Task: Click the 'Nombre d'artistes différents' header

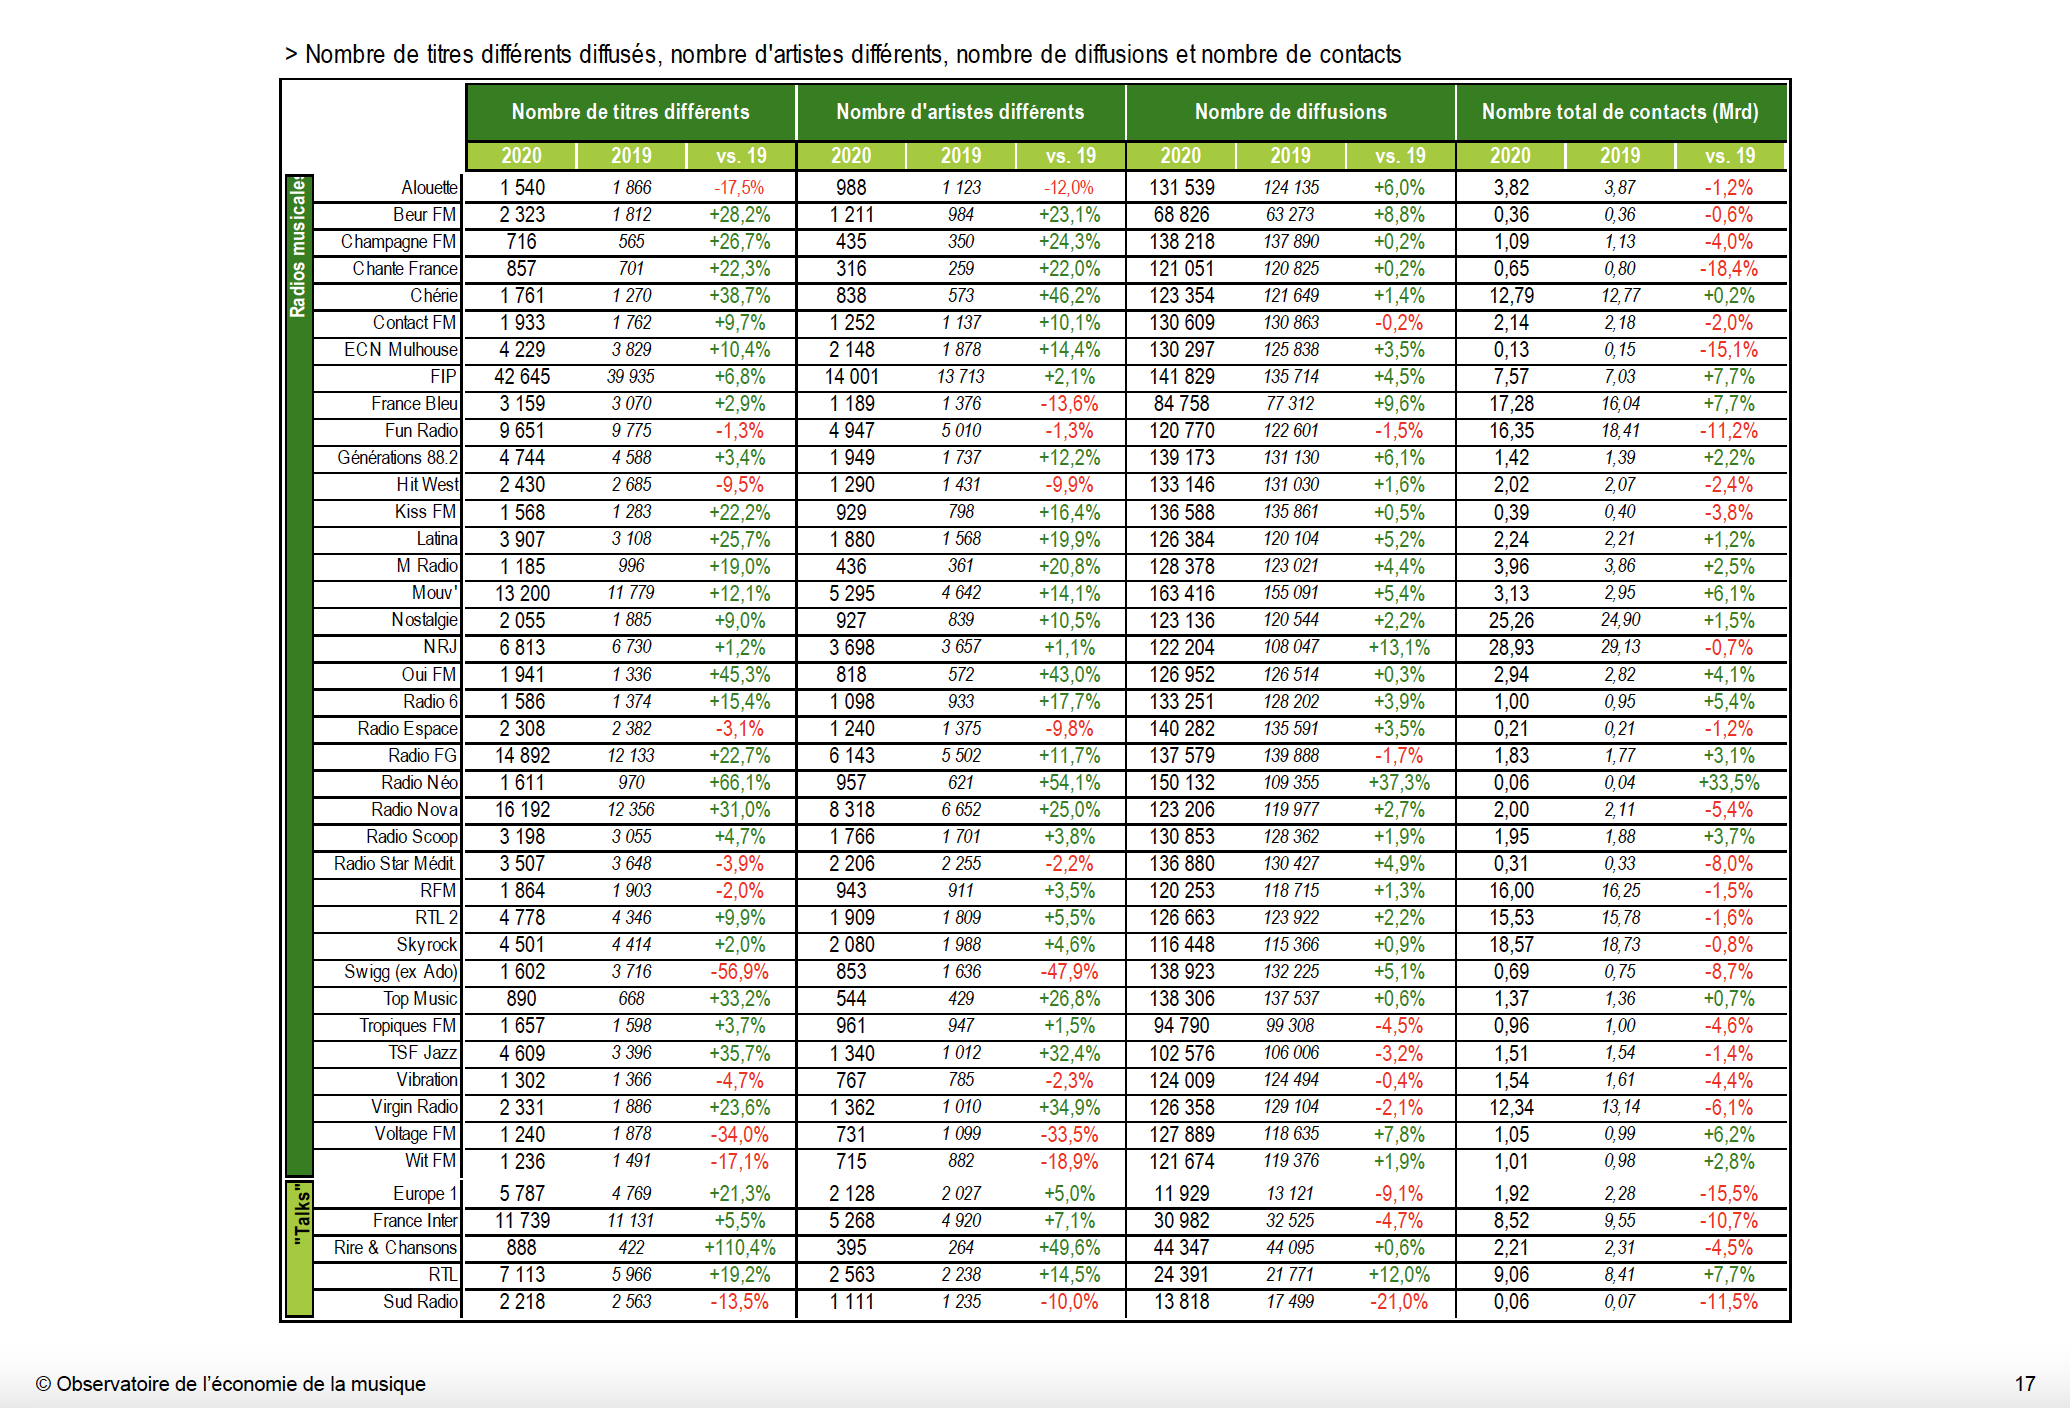Action: pos(960,112)
